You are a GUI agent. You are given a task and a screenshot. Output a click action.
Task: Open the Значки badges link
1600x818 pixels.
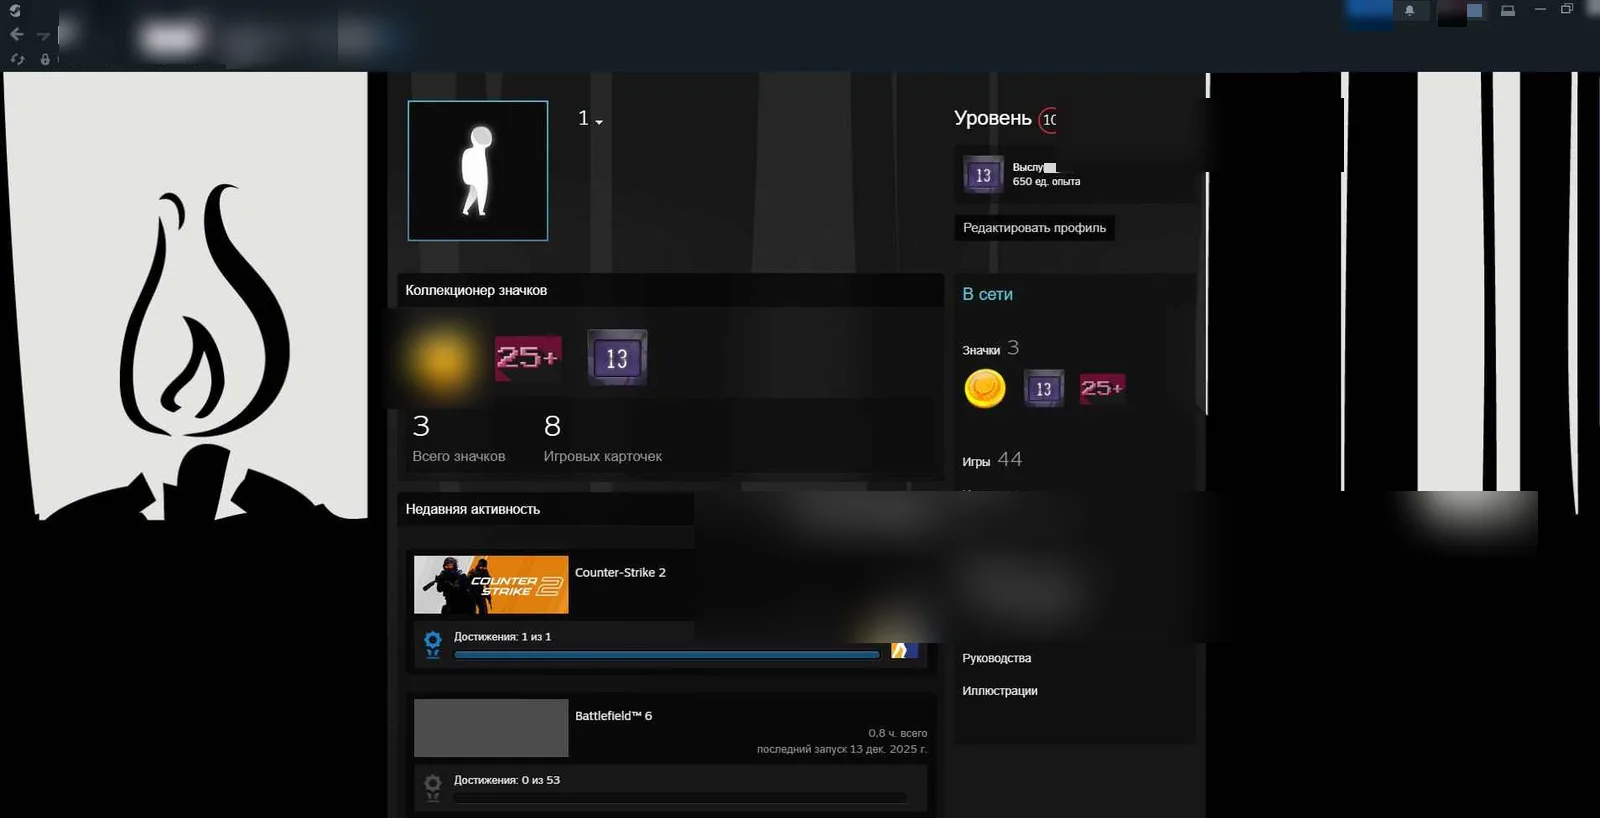tap(981, 350)
